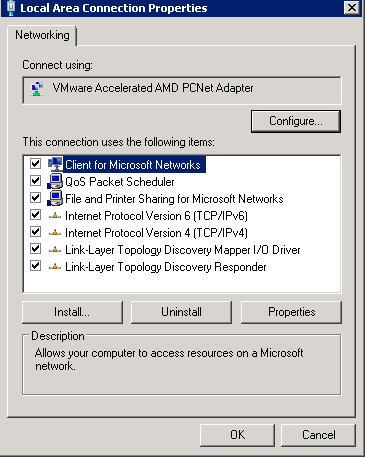
Task: Click the VMware network adapter icon
Action: tap(37, 88)
